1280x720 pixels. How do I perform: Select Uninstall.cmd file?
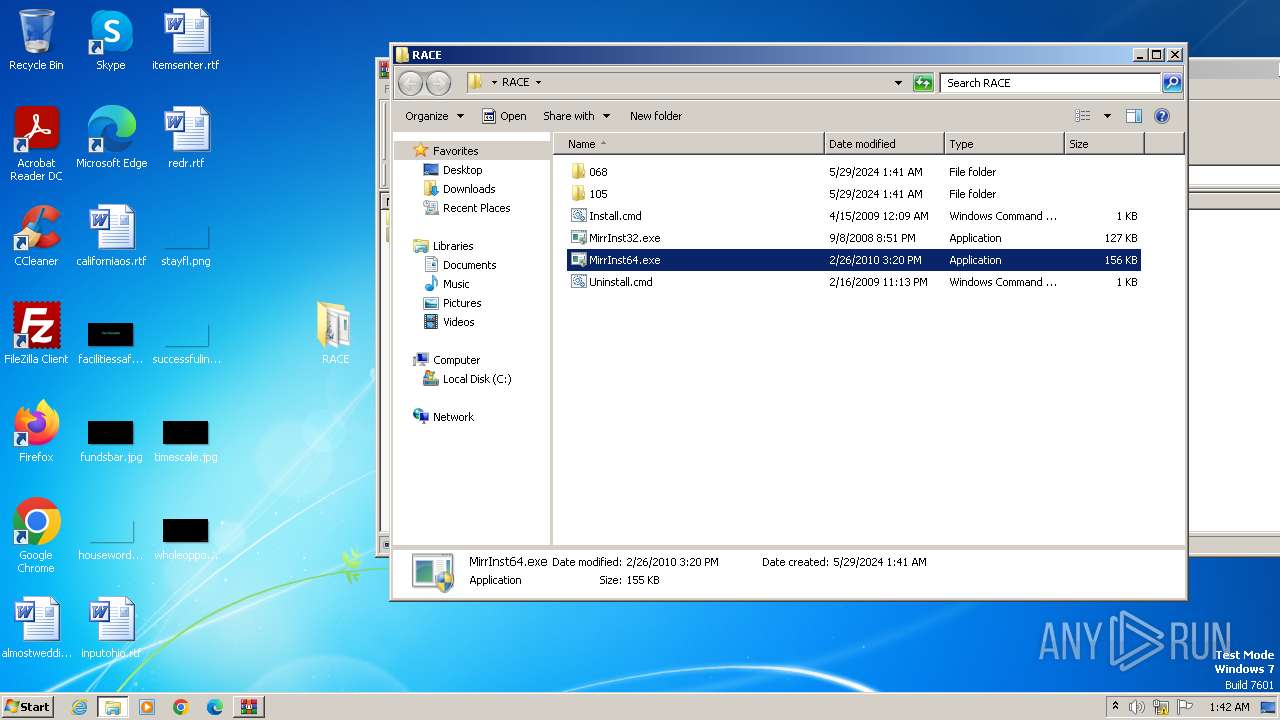pyautogui.click(x=854, y=282)
